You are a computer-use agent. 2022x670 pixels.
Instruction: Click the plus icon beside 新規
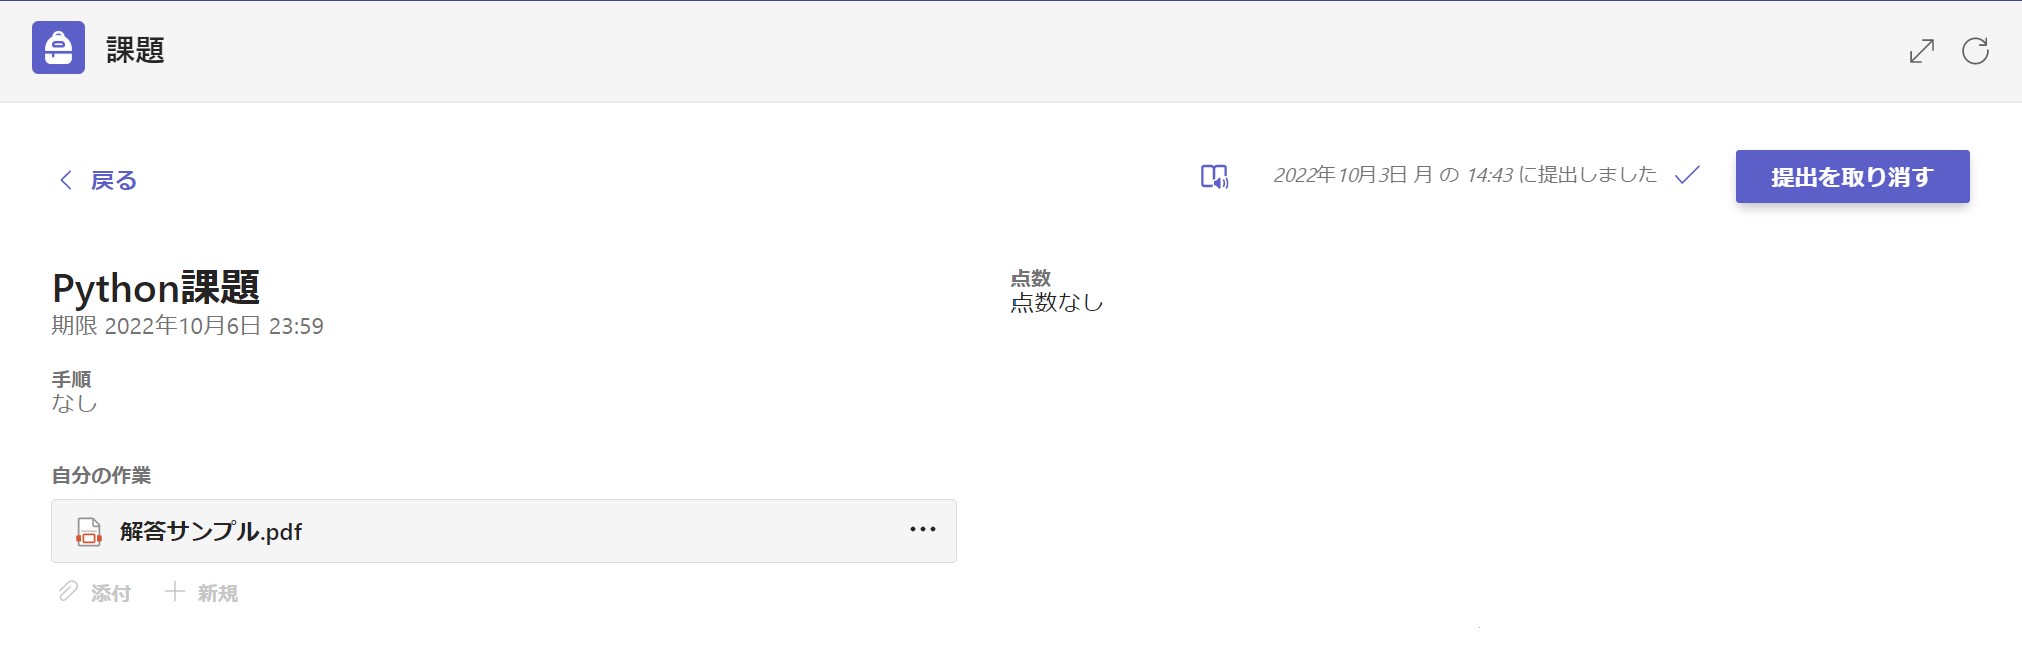click(x=175, y=592)
